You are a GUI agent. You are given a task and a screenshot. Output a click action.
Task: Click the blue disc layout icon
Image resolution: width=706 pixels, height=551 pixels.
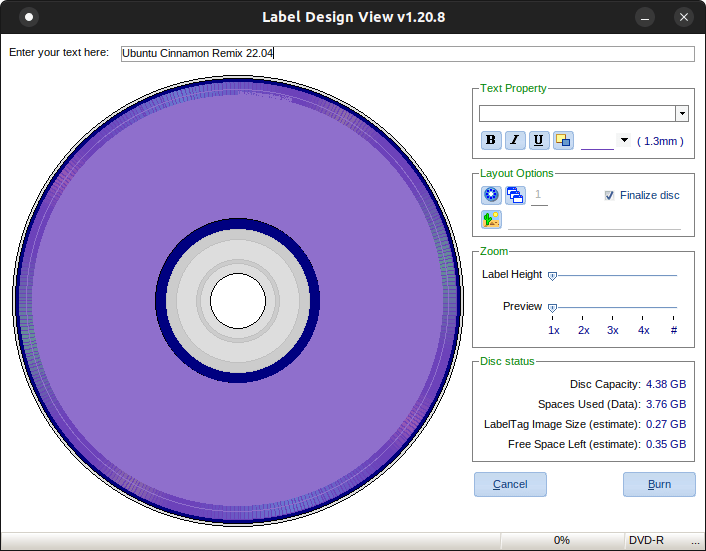click(491, 196)
